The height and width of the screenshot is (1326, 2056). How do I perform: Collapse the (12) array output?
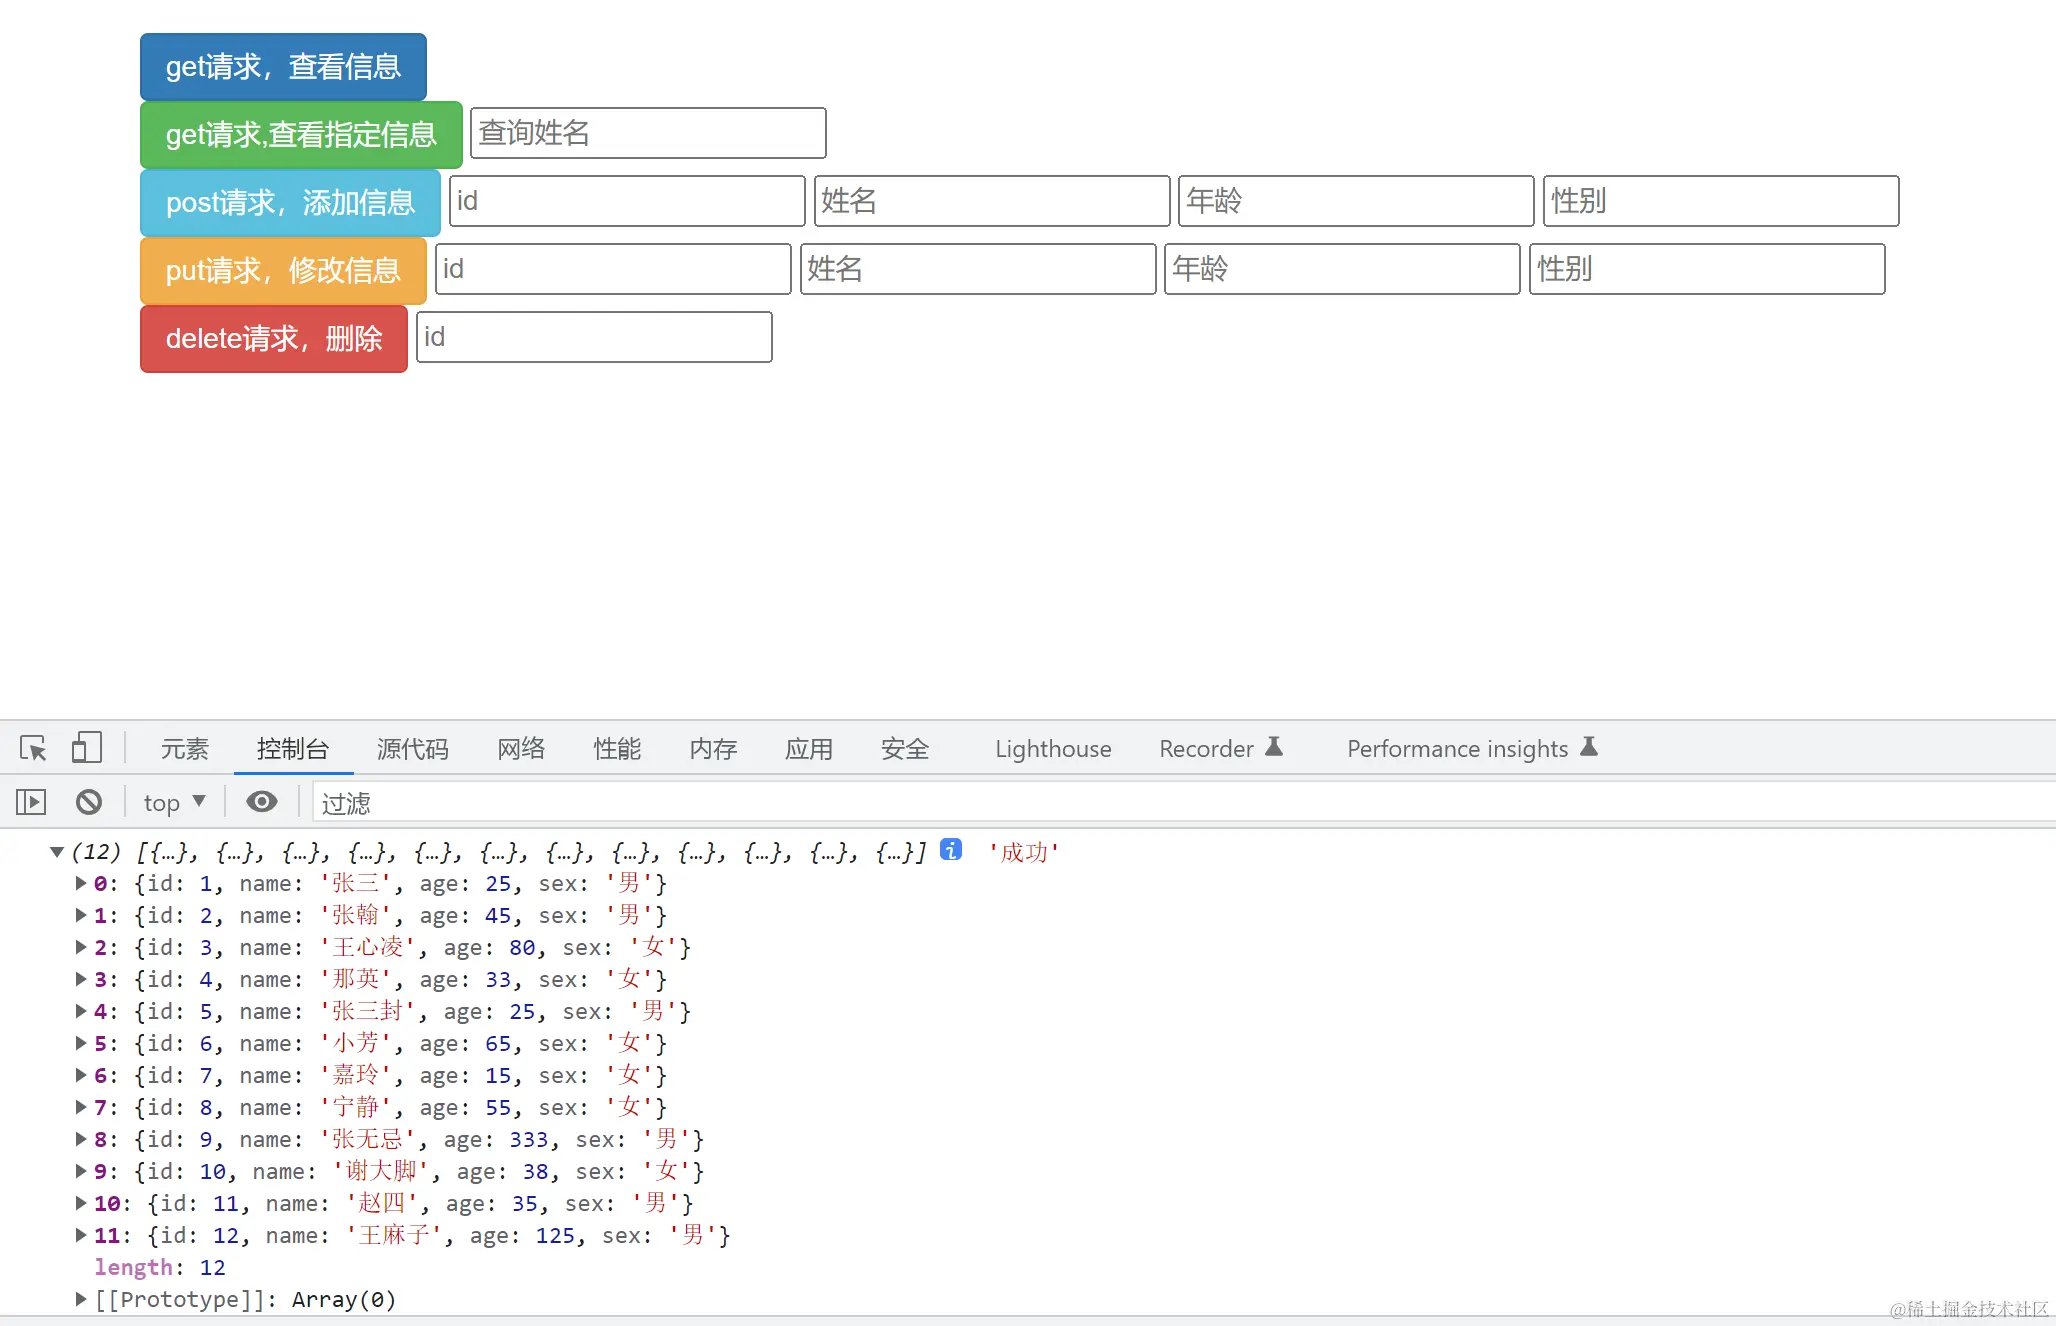click(57, 852)
